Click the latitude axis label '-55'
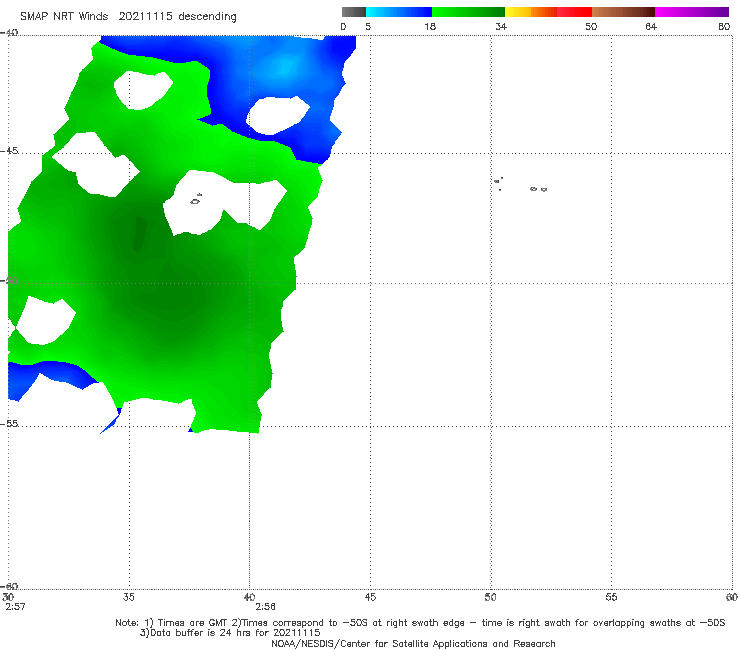This screenshot has width=740, height=650. (x=9, y=423)
